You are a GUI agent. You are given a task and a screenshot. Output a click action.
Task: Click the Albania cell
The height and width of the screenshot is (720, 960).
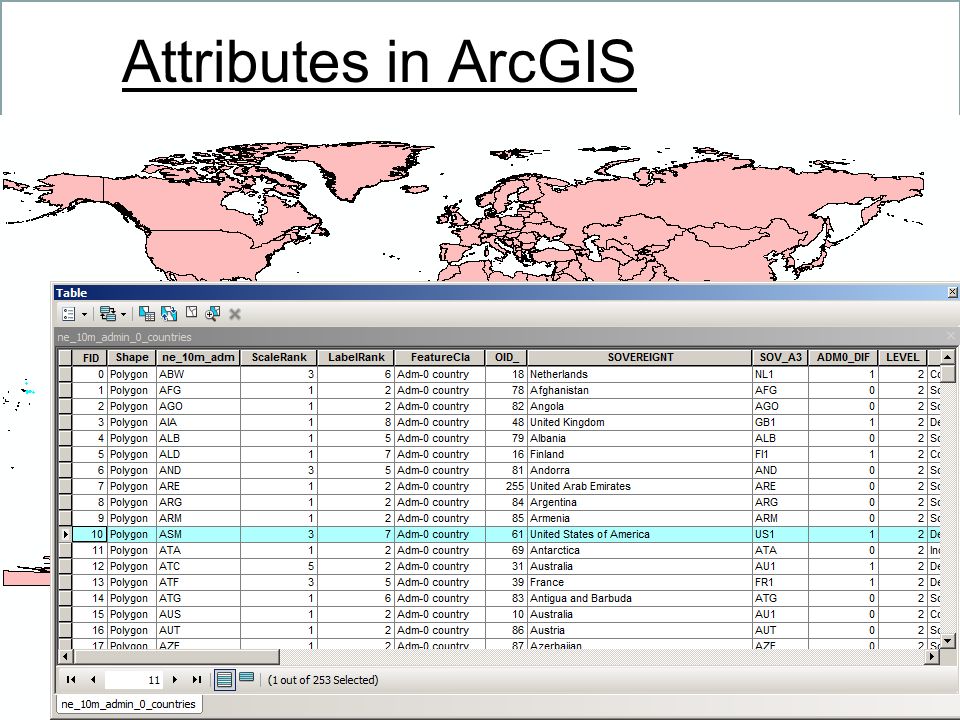(x=639, y=438)
